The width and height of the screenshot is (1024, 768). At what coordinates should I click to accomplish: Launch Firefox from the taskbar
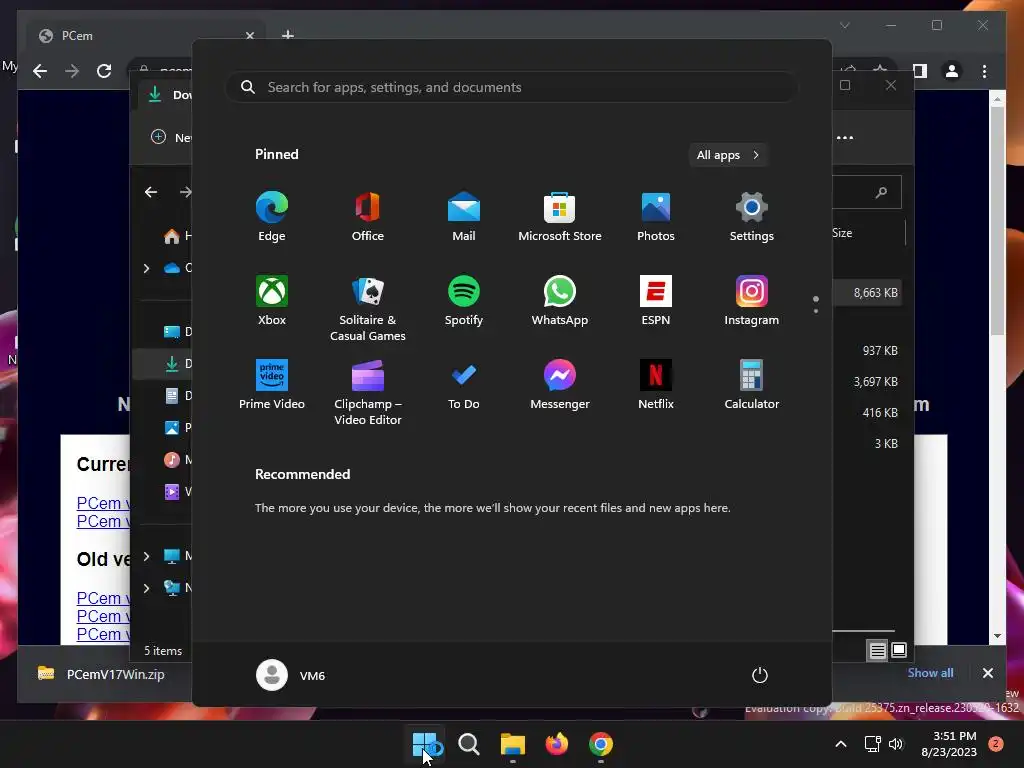tap(556, 744)
